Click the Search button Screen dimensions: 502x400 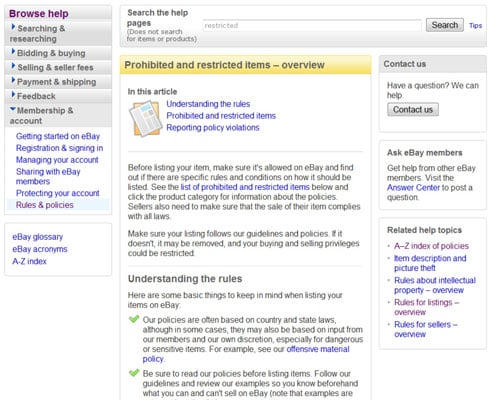pyautogui.click(x=445, y=25)
